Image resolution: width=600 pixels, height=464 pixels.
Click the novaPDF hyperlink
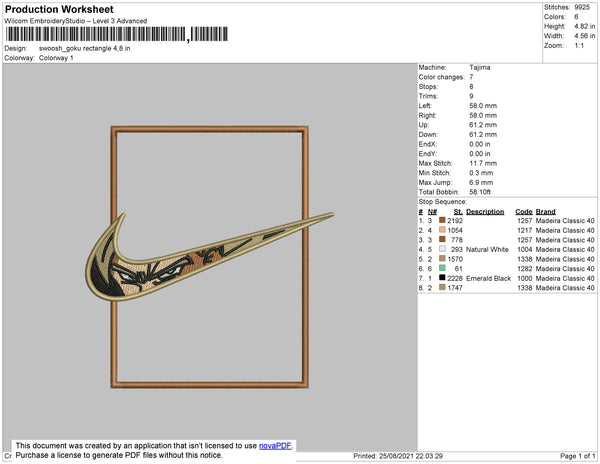275,446
